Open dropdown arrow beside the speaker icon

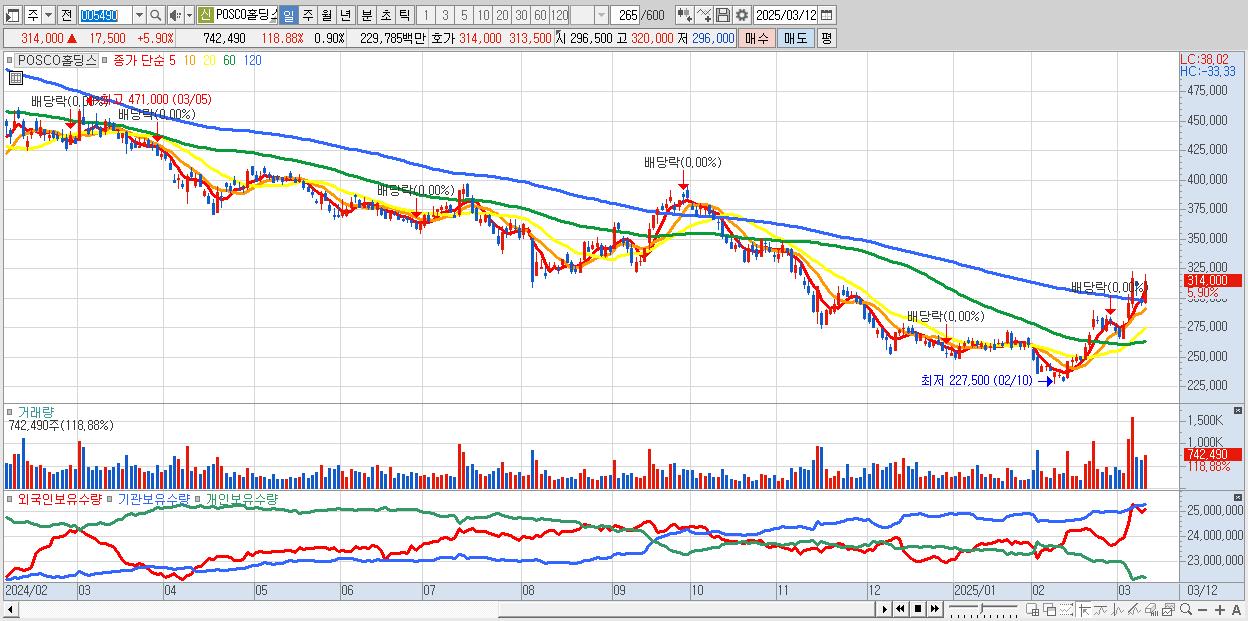pyautogui.click(x=189, y=15)
